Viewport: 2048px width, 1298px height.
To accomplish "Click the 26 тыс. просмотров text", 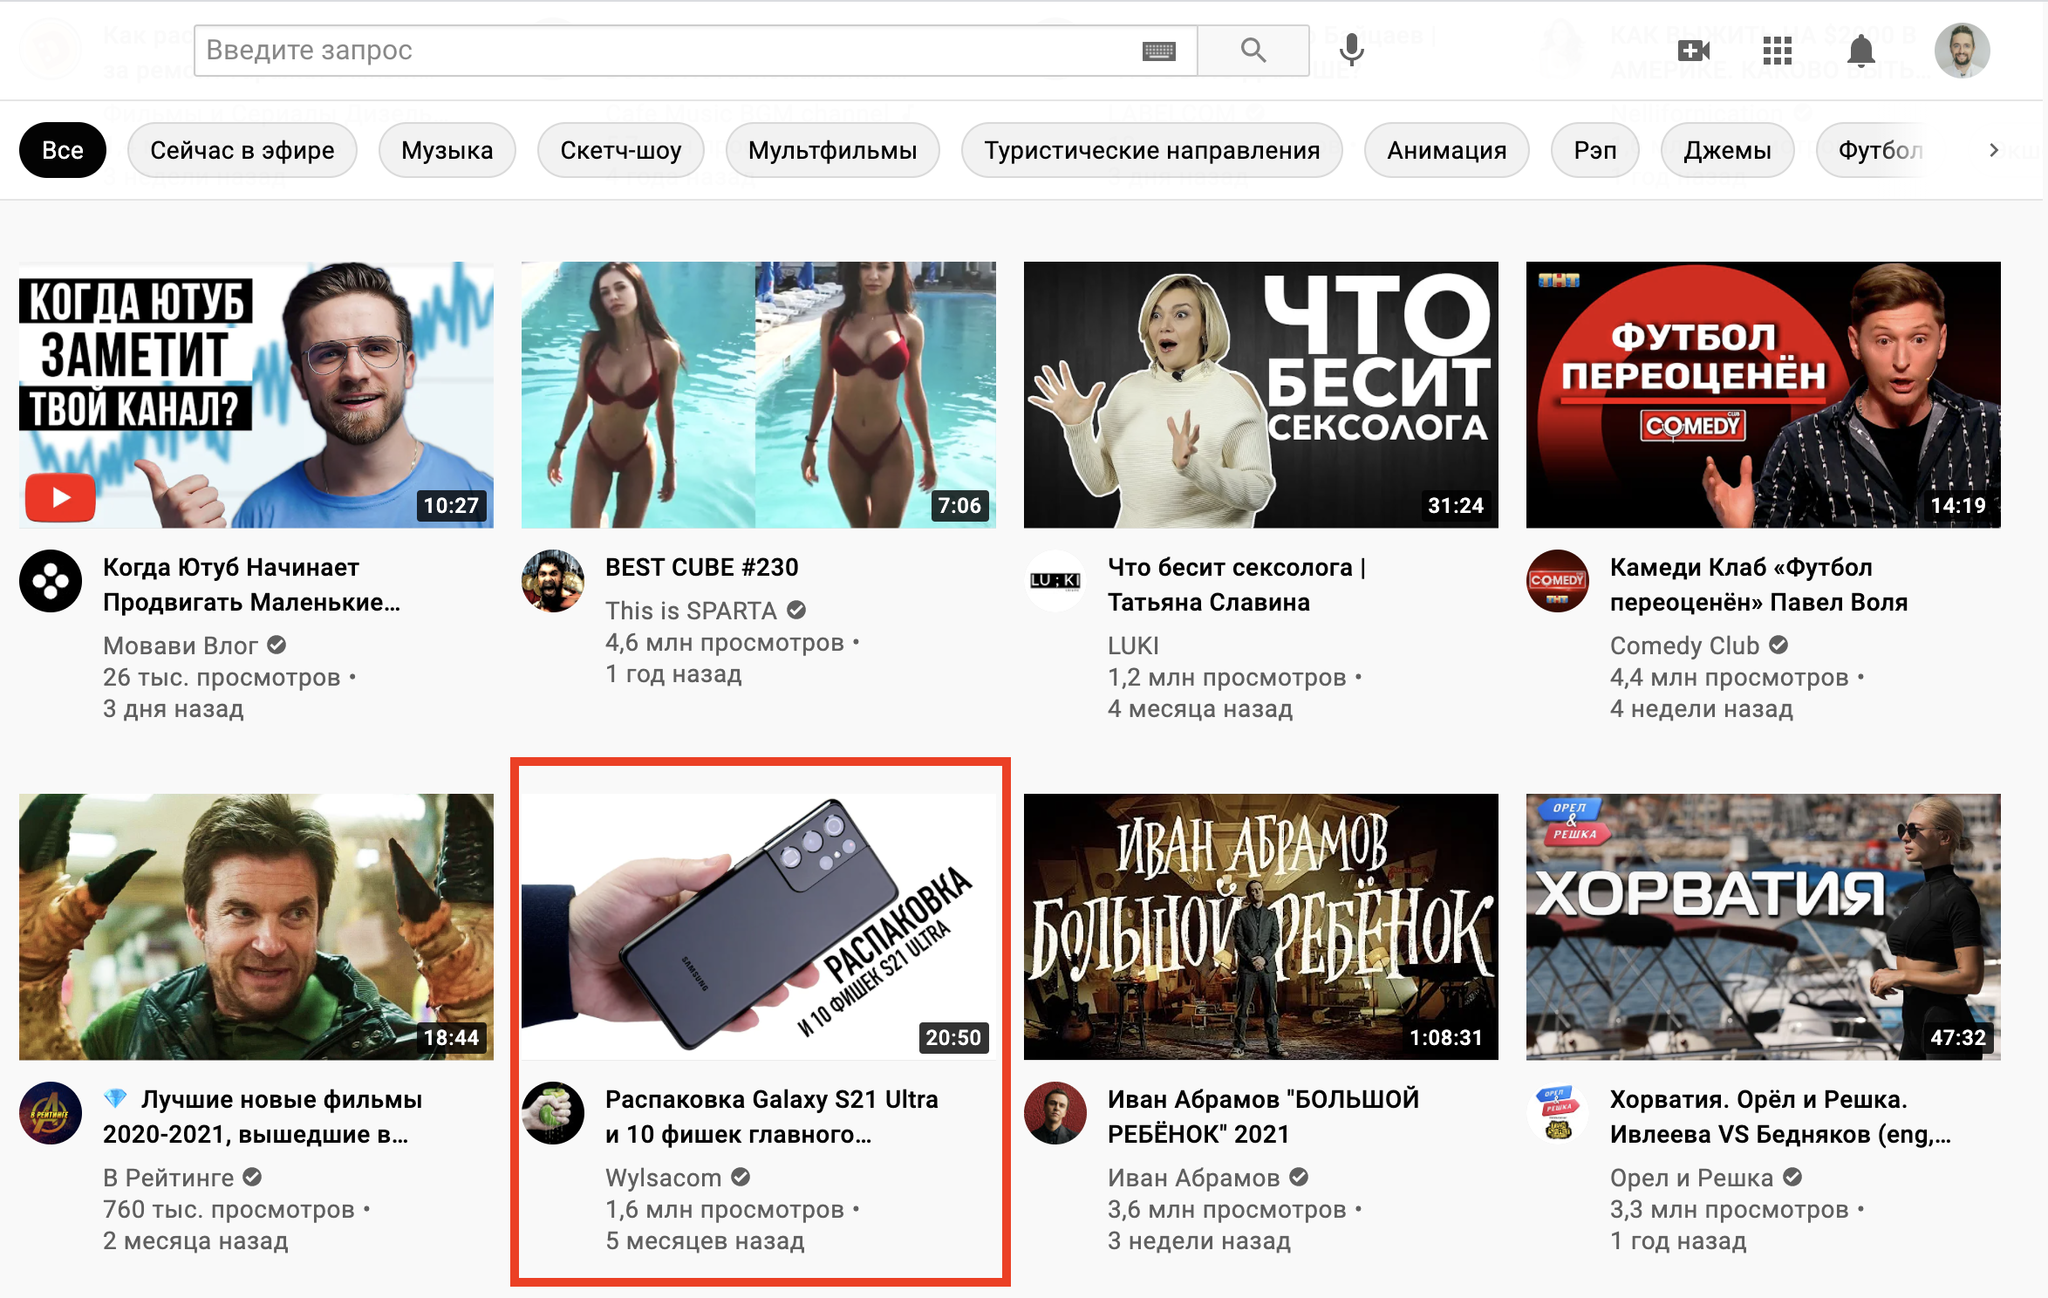I will [x=222, y=677].
